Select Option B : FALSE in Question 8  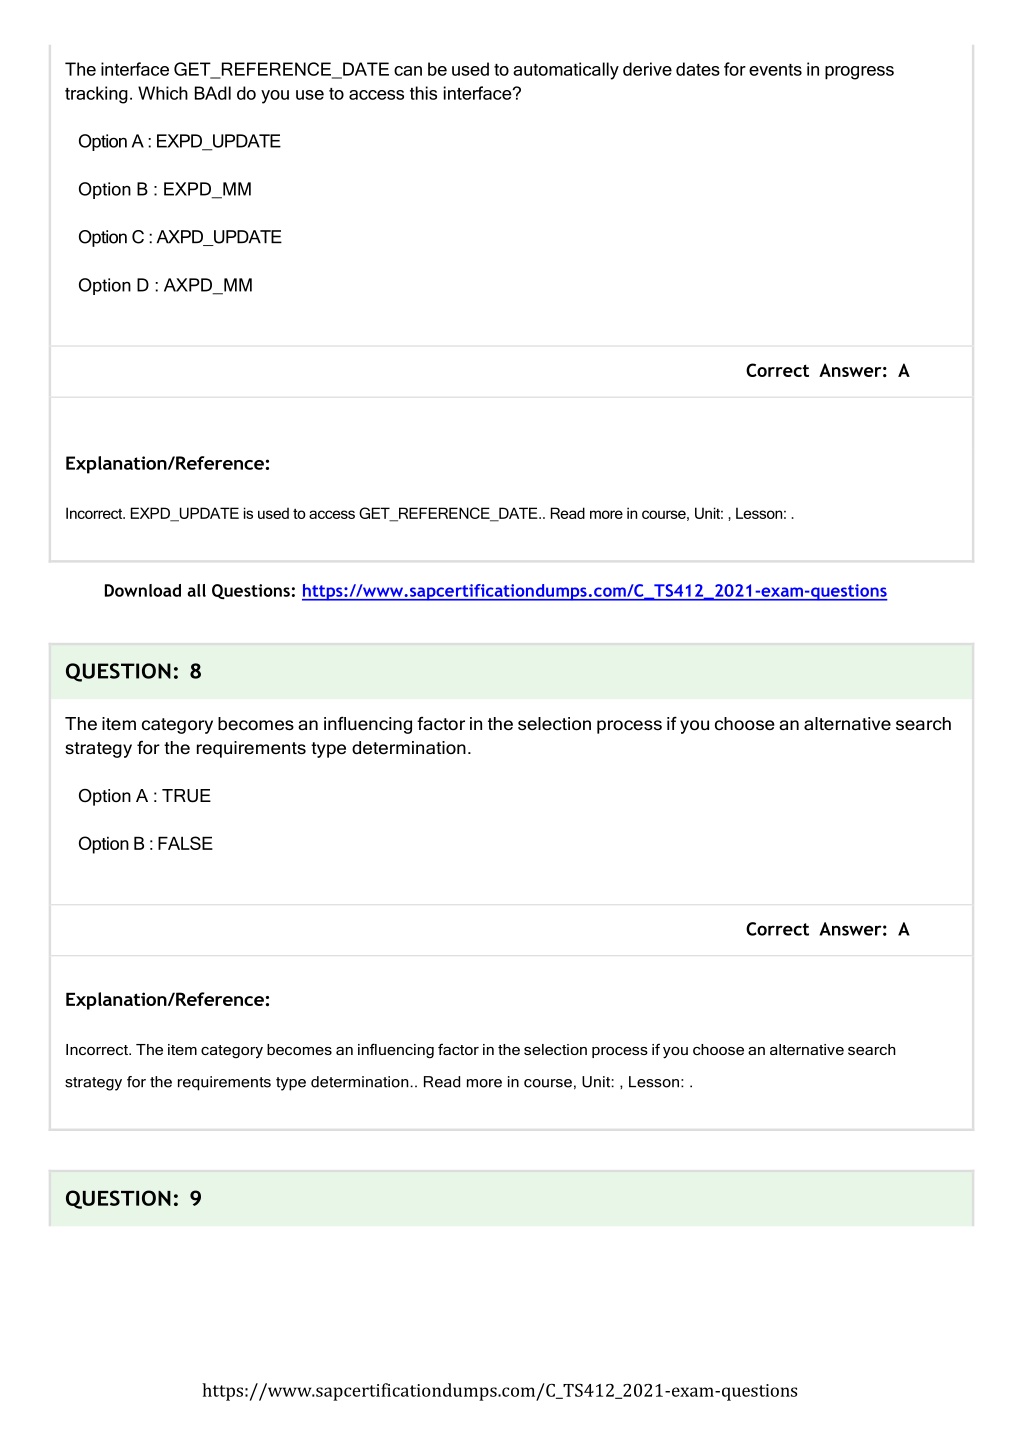[x=145, y=844]
